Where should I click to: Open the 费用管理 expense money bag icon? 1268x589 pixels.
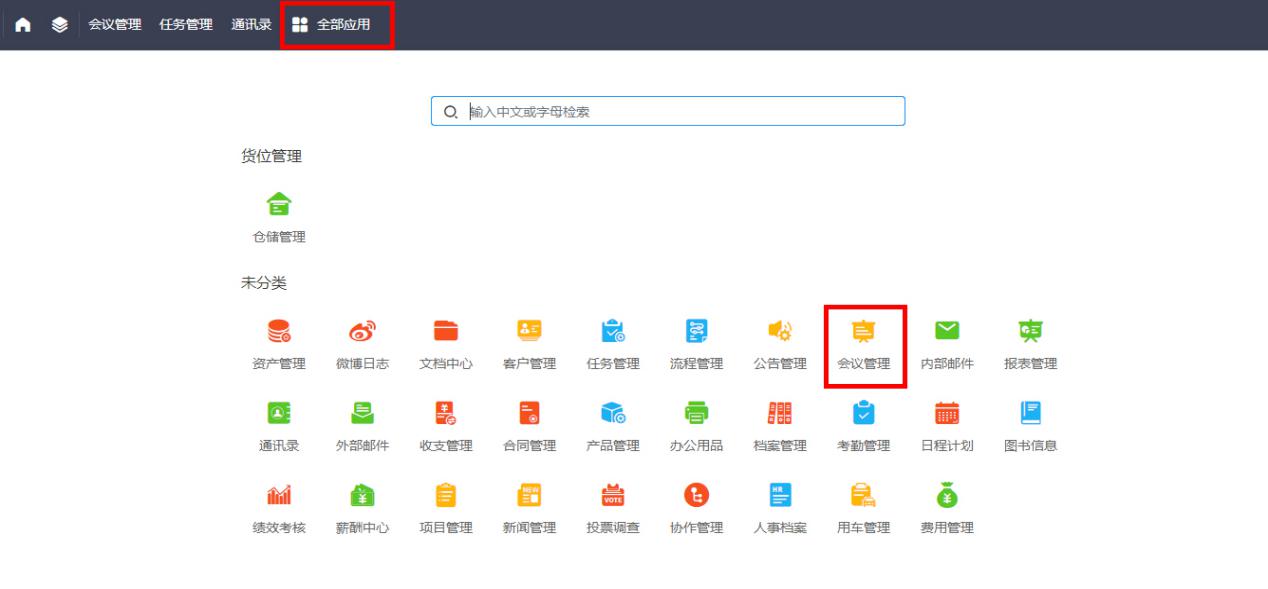(x=946, y=496)
